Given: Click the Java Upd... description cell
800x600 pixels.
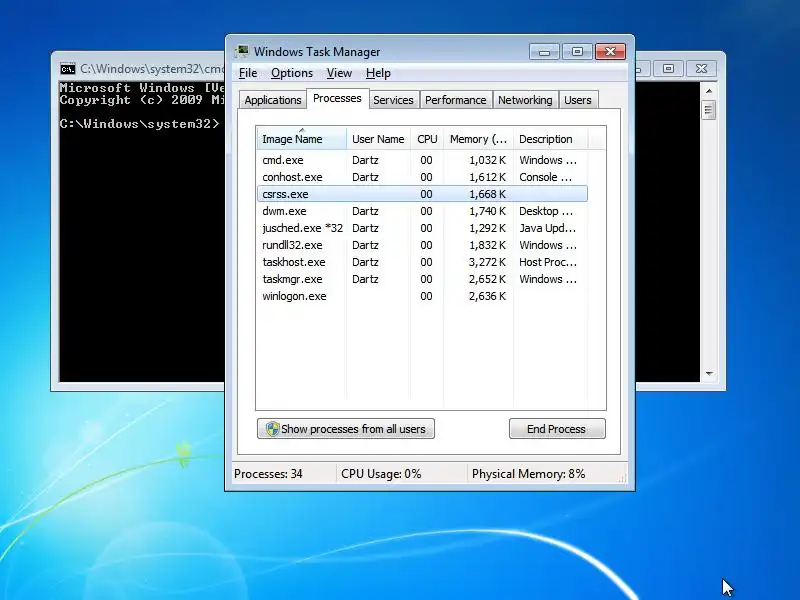Looking at the screenshot, I should click(547, 228).
